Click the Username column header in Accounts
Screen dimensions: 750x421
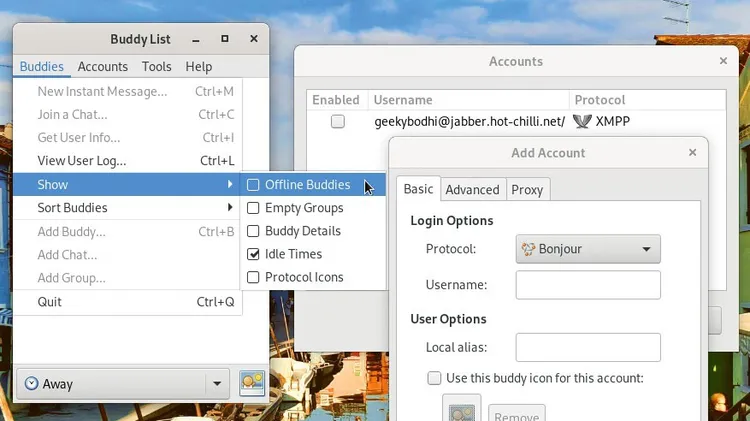click(x=468, y=100)
